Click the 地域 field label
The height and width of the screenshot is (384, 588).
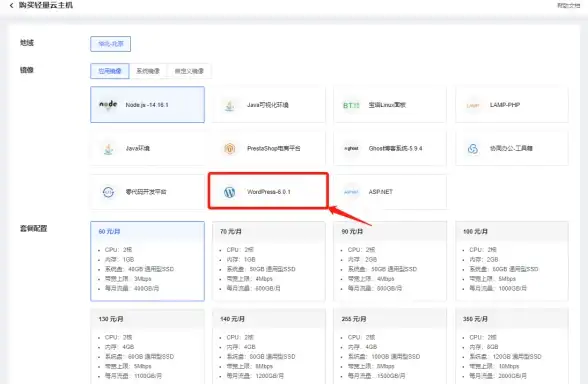coord(27,43)
